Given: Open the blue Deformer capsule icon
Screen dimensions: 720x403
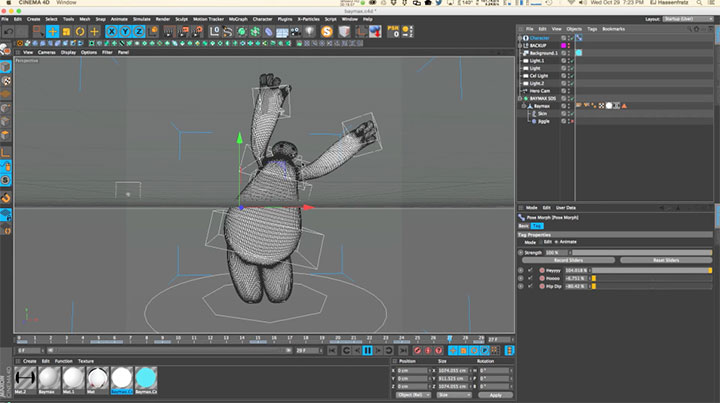Looking at the screenshot, I should point(269,32).
